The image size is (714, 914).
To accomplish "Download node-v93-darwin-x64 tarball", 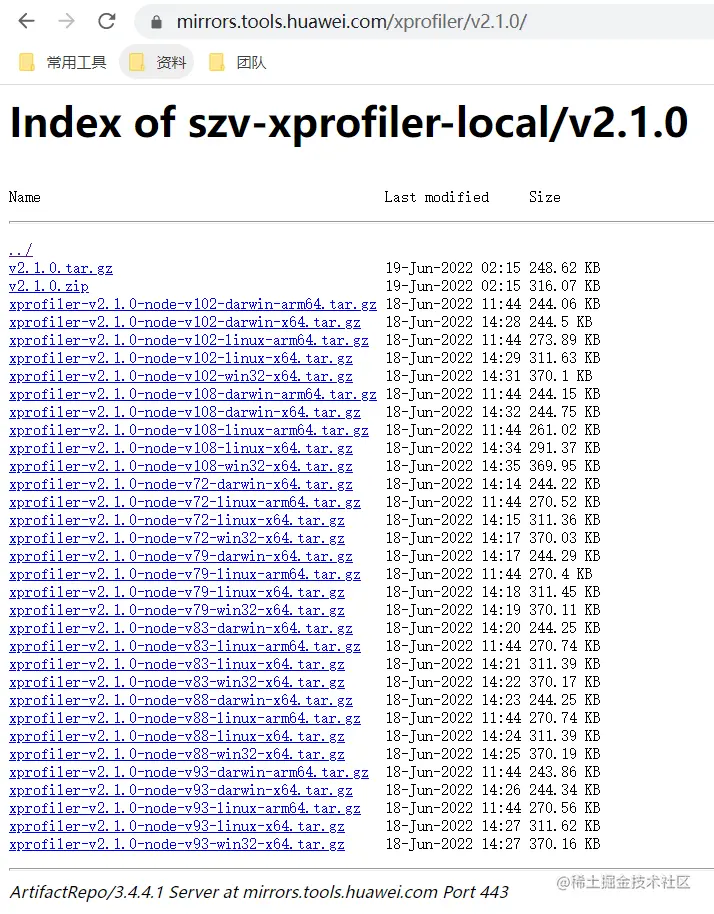I will [181, 790].
